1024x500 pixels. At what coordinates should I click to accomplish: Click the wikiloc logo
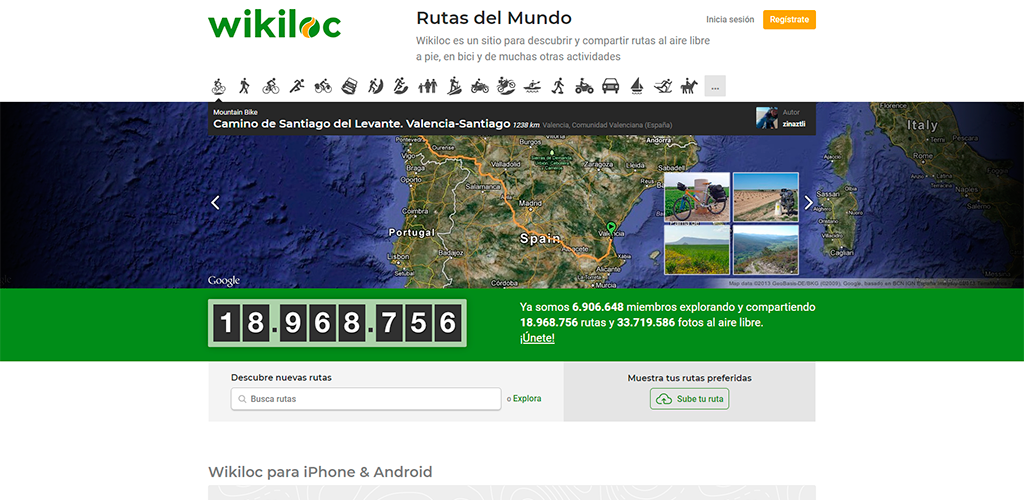(274, 25)
